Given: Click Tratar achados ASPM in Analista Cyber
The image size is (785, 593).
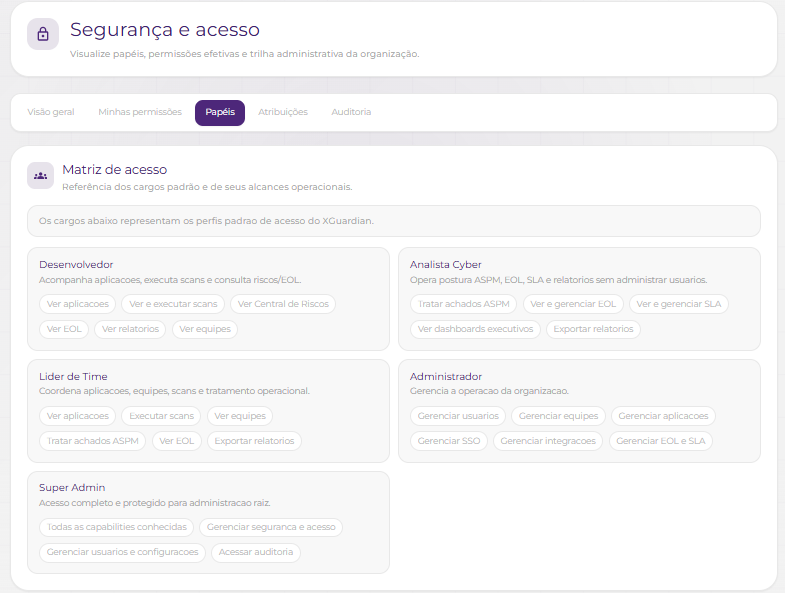Looking at the screenshot, I should pos(464,304).
